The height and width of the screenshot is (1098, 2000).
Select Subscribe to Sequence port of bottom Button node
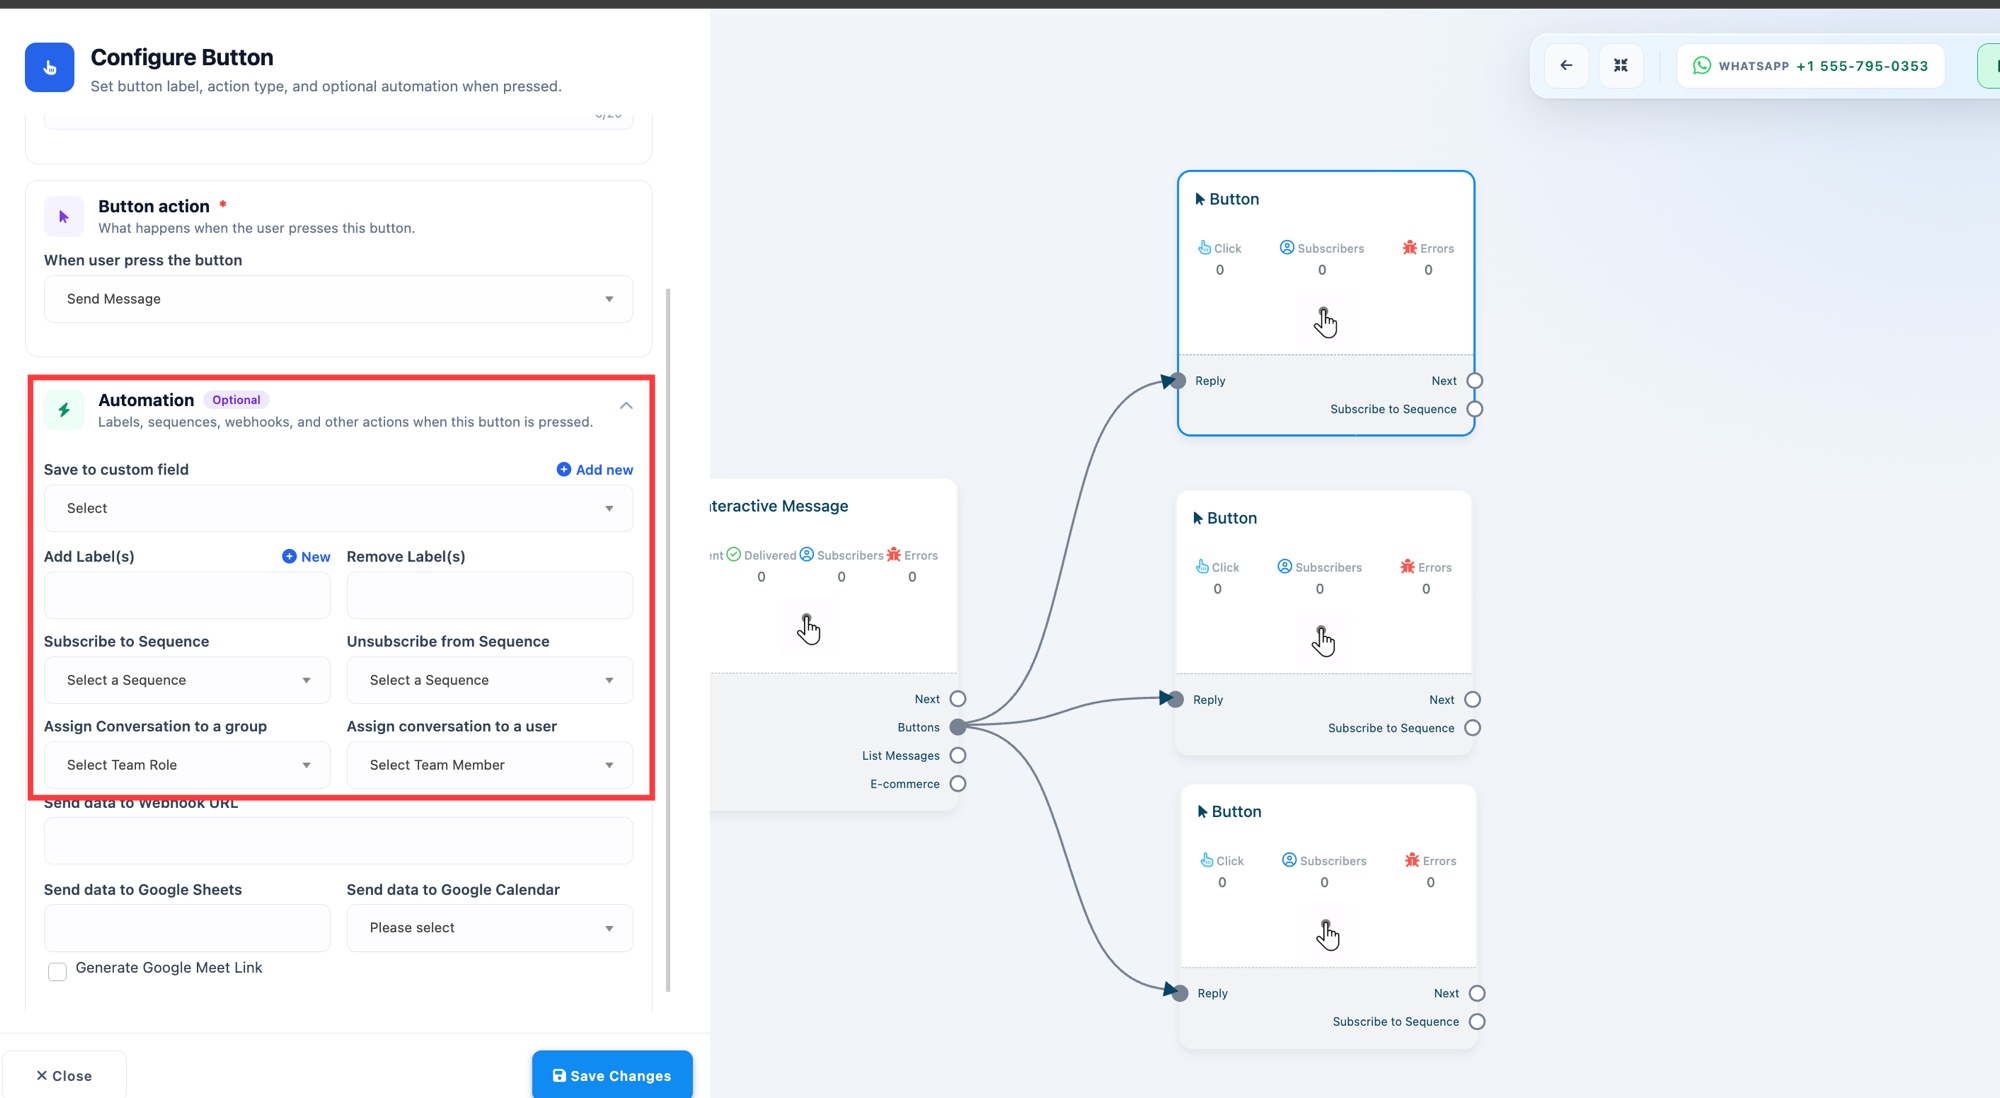click(x=1477, y=1022)
